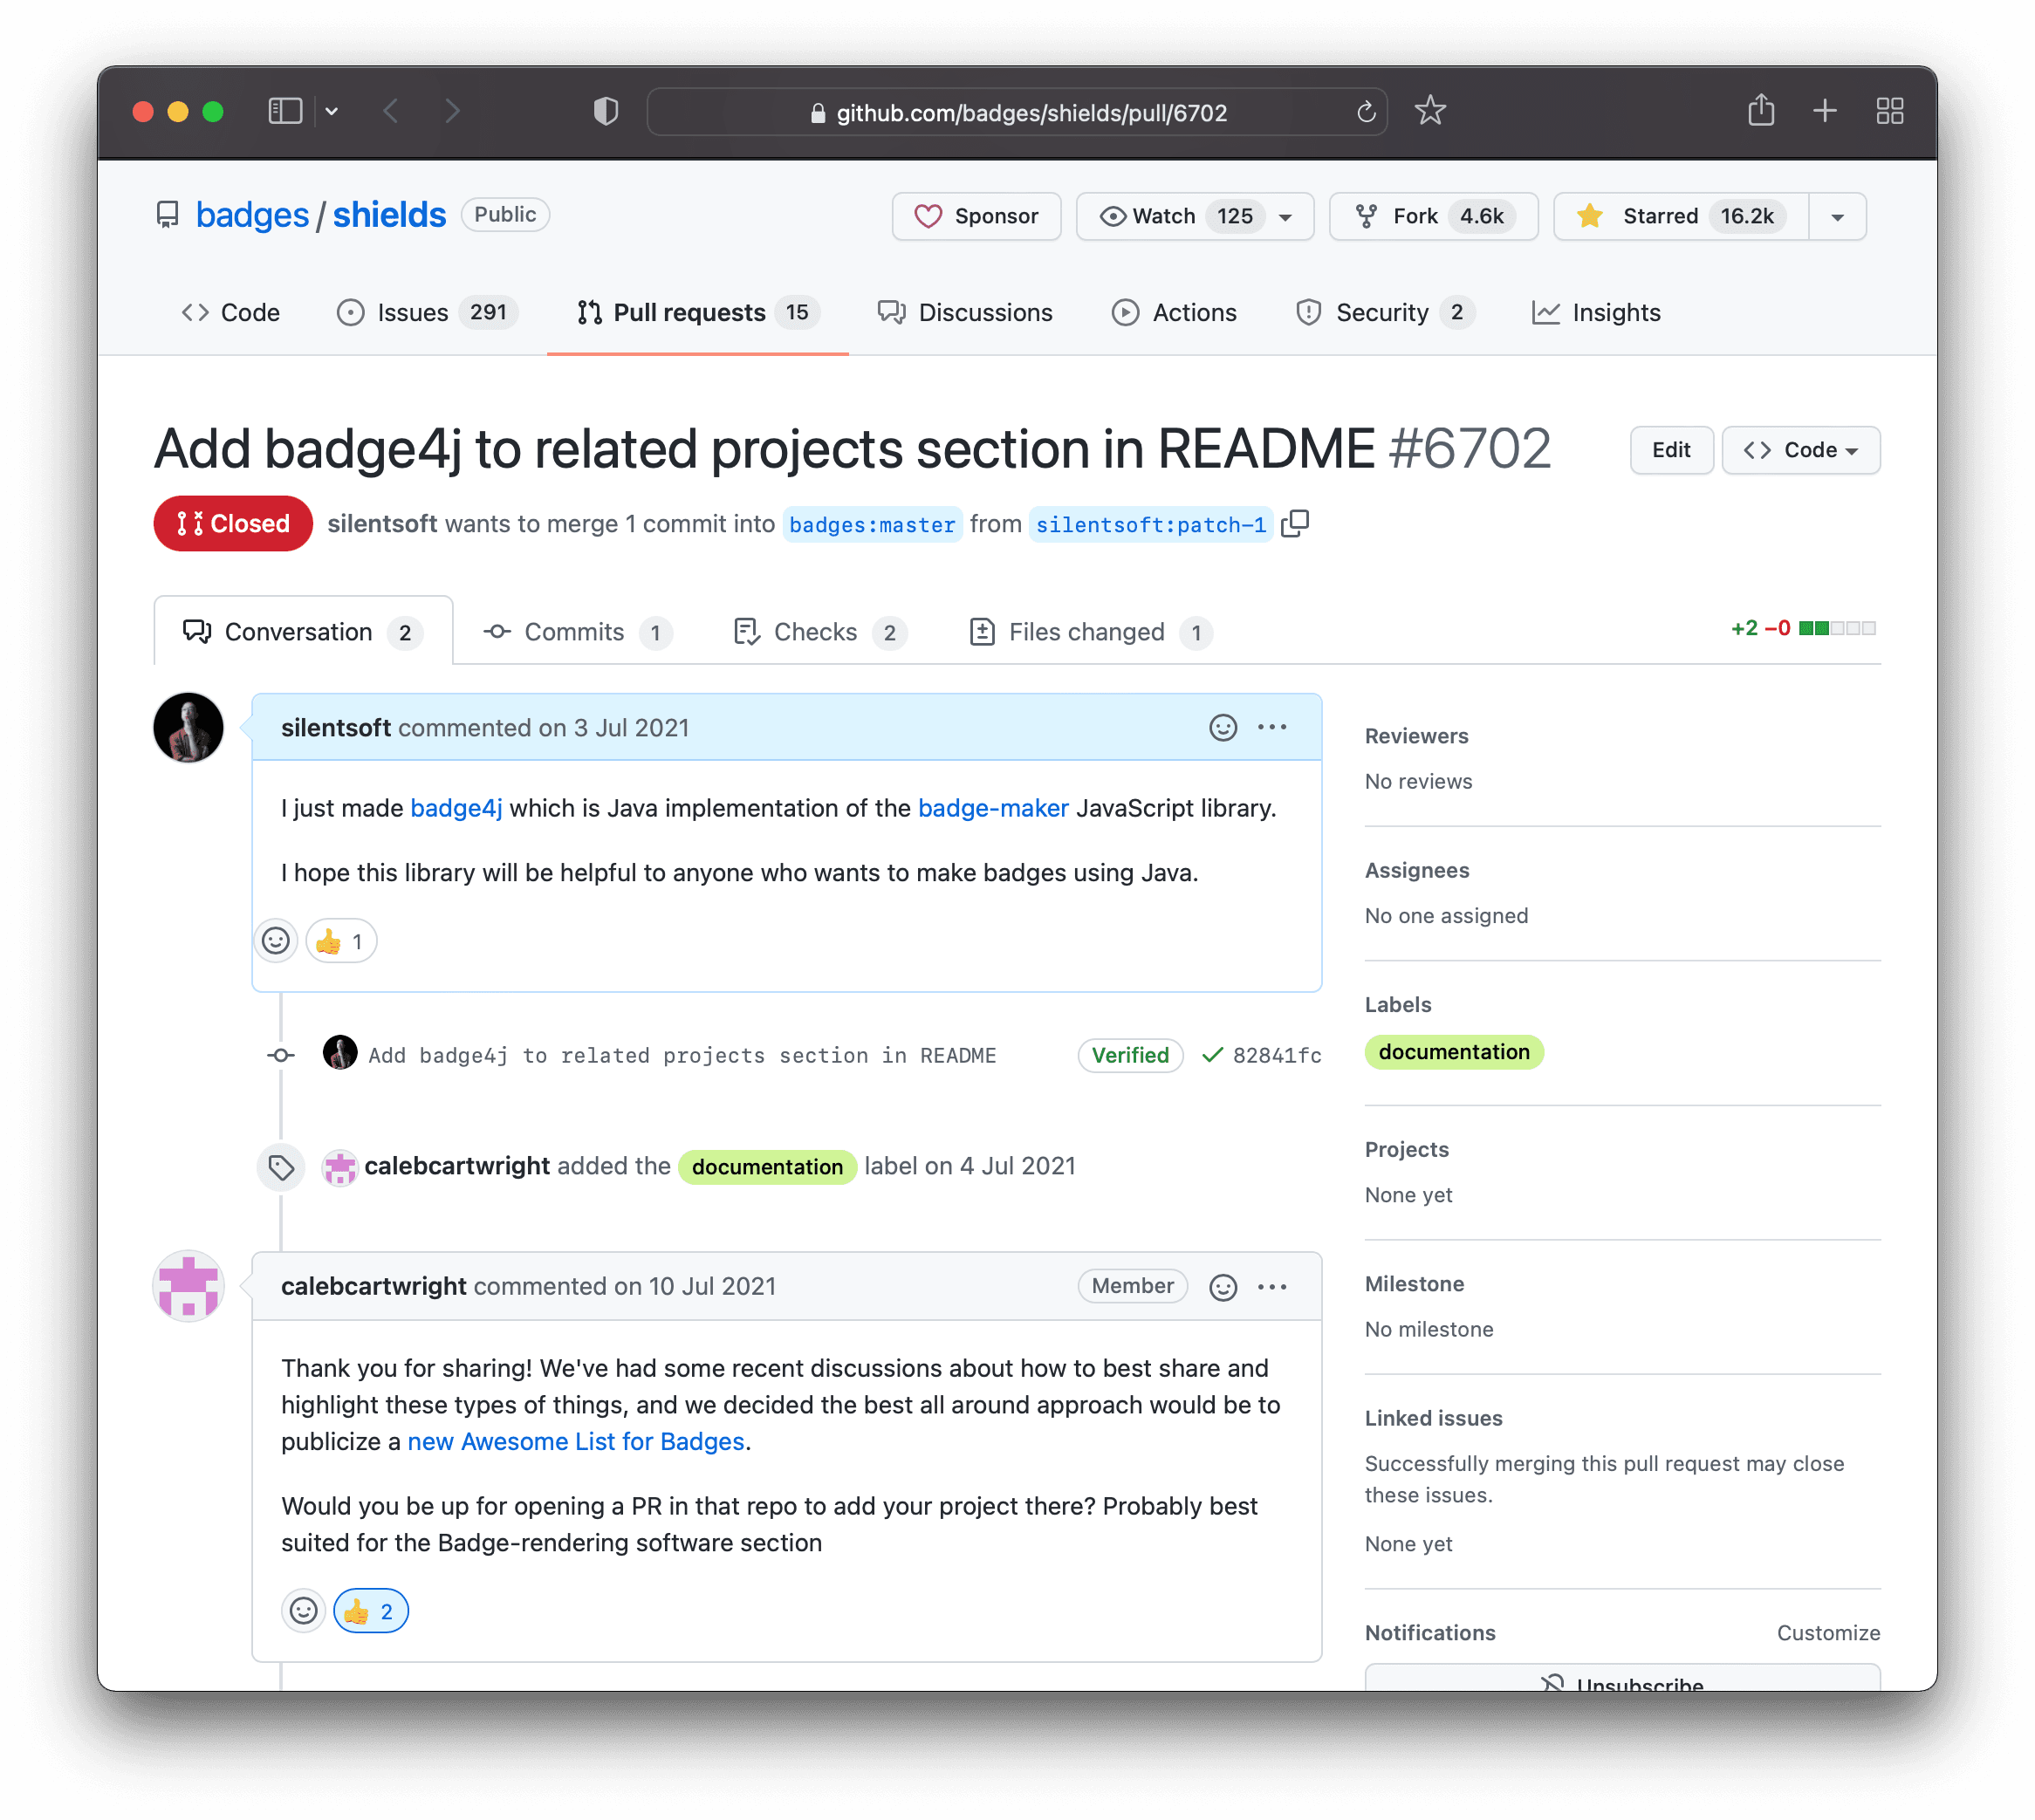Screen dimensions: 2035x1820
Task: Fork the shields repository
Action: 1433,216
